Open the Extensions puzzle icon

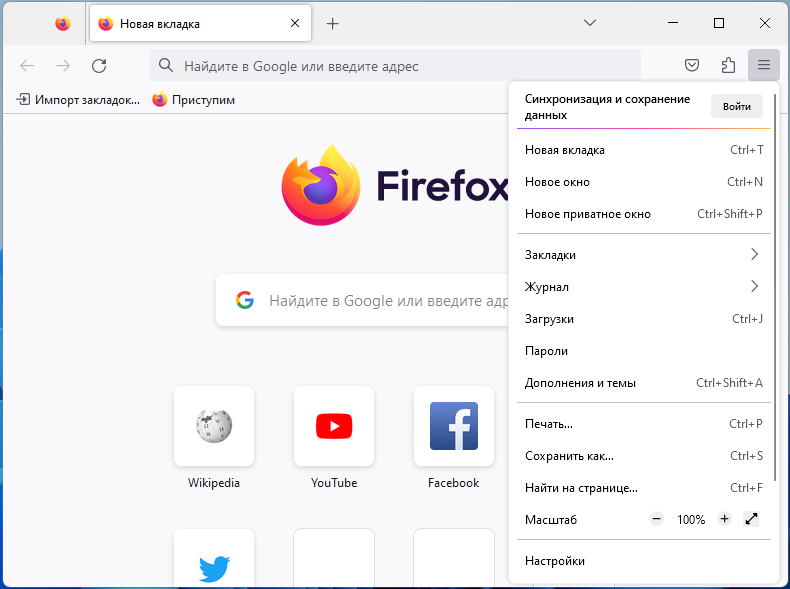pos(728,65)
